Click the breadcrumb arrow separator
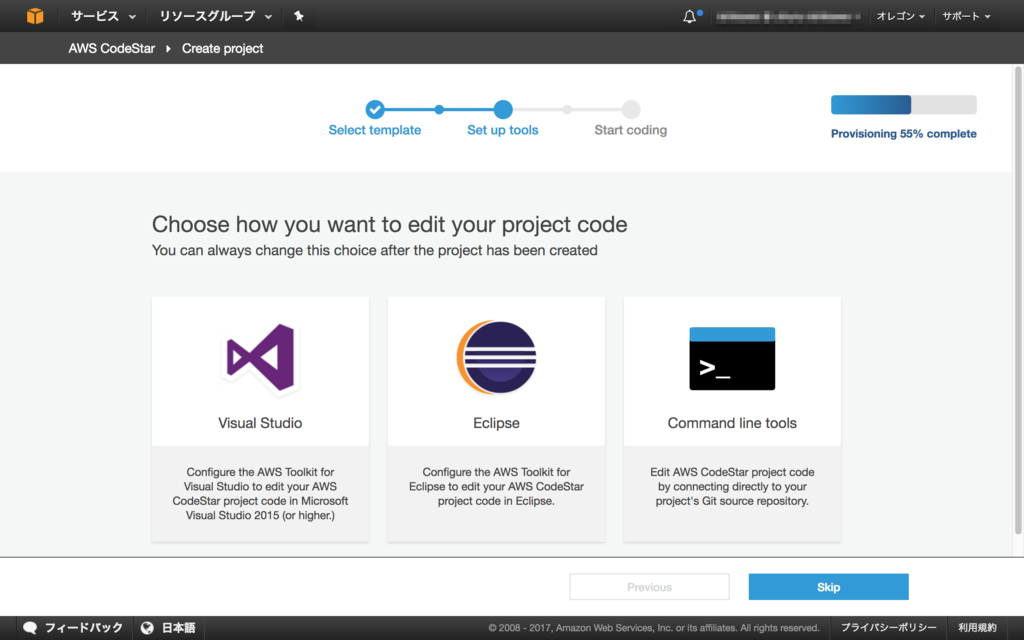 (x=168, y=48)
